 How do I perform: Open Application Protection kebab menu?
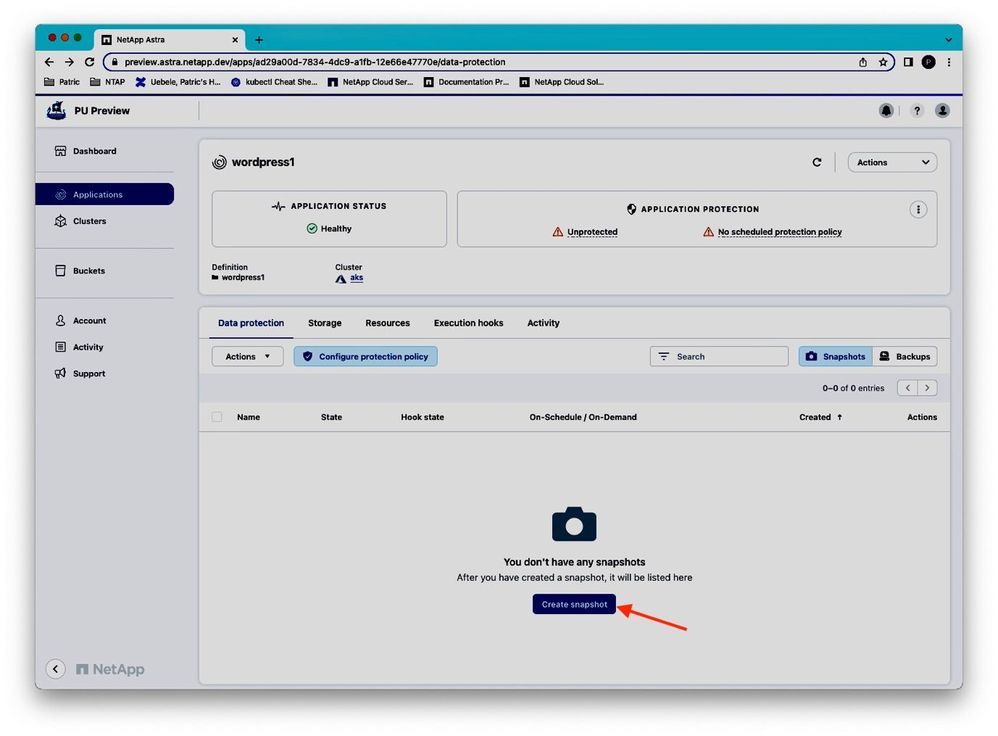click(918, 209)
